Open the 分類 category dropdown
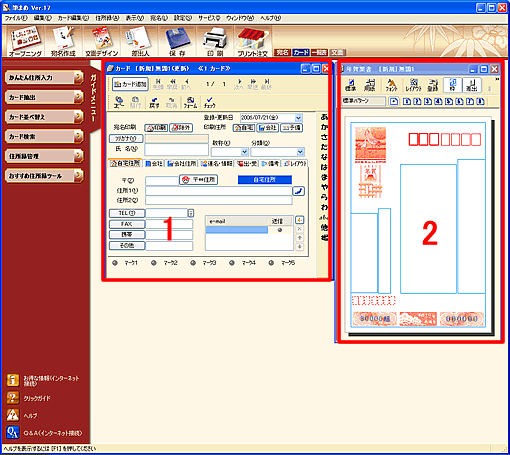This screenshot has height=455, width=510. (300, 152)
